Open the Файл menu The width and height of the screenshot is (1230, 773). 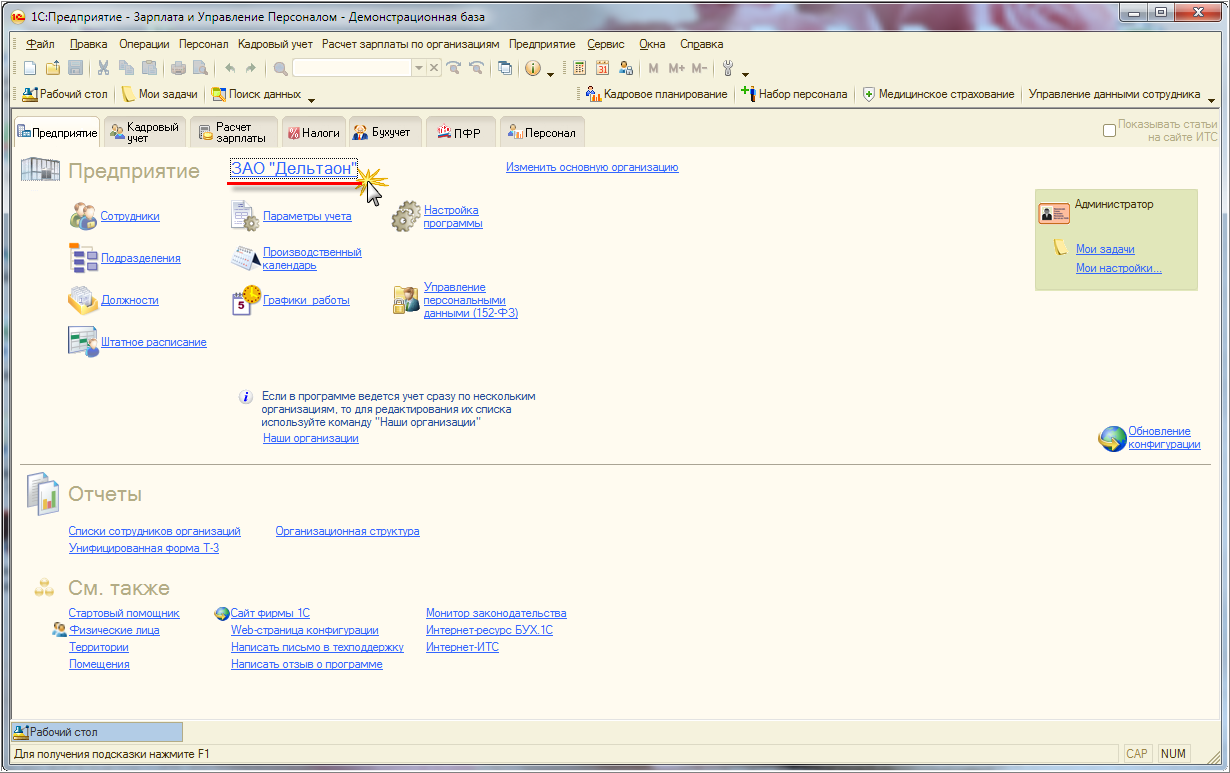pos(40,44)
